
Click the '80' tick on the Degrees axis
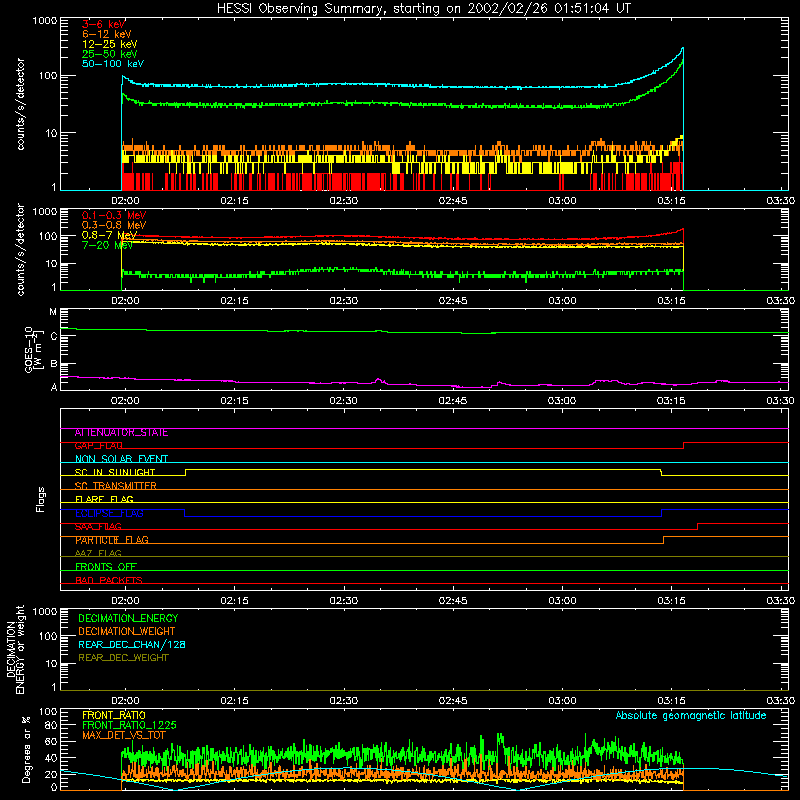click(x=51, y=725)
